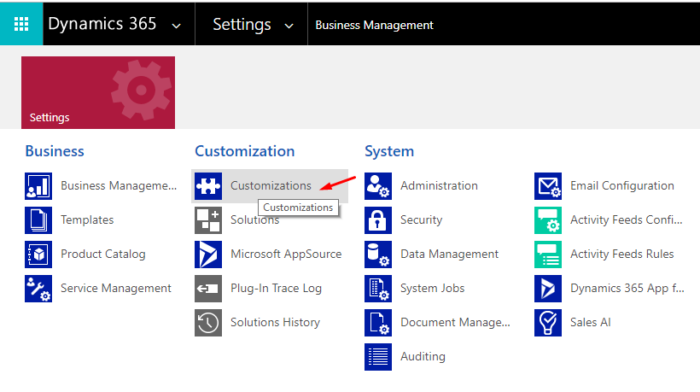The image size is (700, 392).
Task: Click the Sales AI lightbulb icon
Action: click(x=548, y=322)
